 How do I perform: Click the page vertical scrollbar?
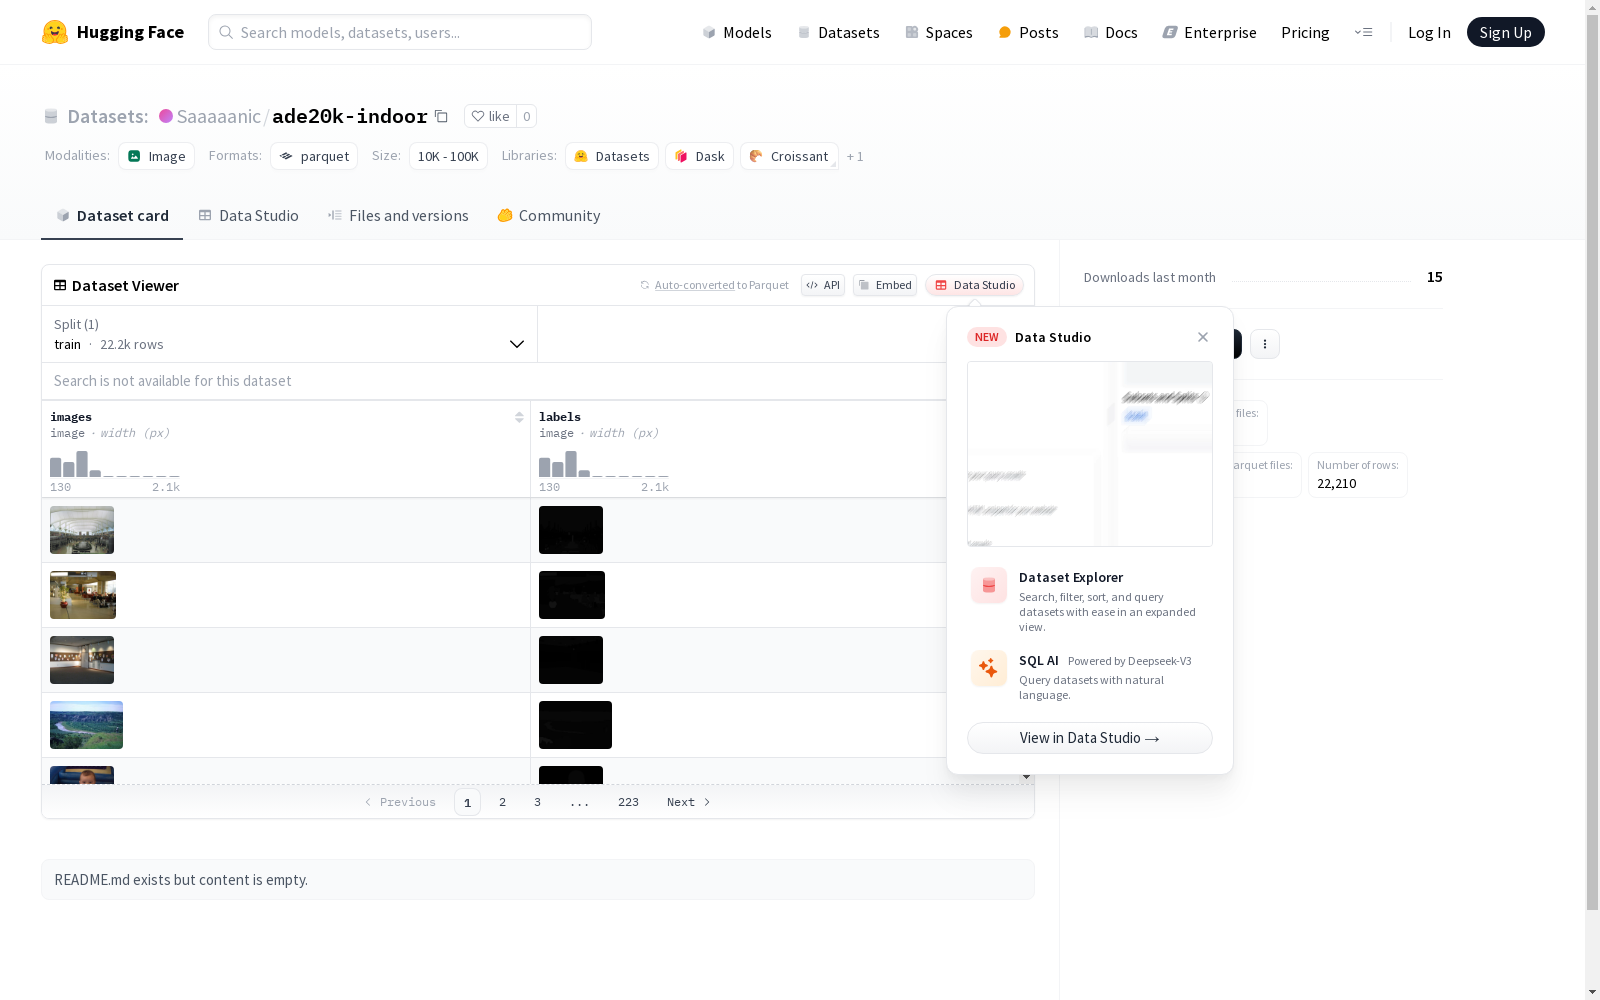[x=1592, y=461]
